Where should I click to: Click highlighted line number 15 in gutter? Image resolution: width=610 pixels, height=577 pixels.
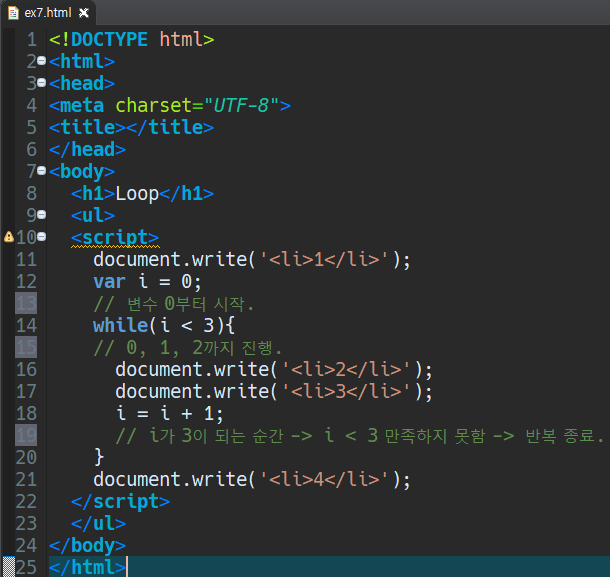[x=26, y=347]
